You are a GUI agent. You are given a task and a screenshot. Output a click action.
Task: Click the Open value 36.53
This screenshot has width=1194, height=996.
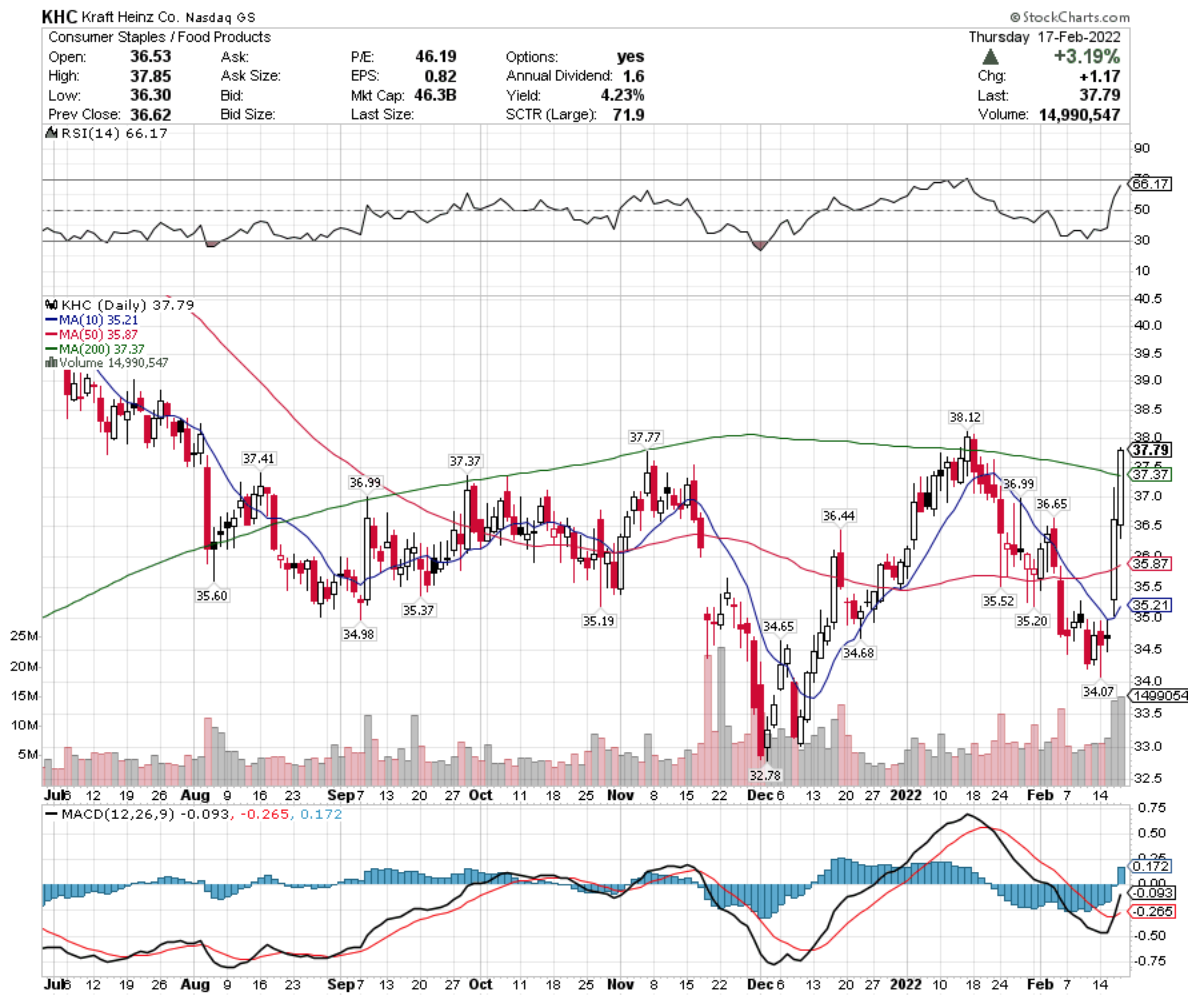tap(150, 56)
